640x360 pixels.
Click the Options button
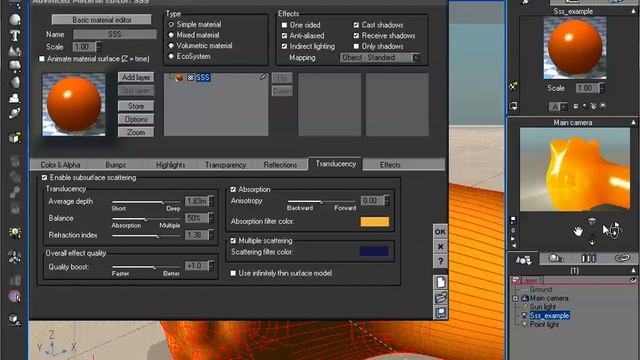[x=136, y=119]
